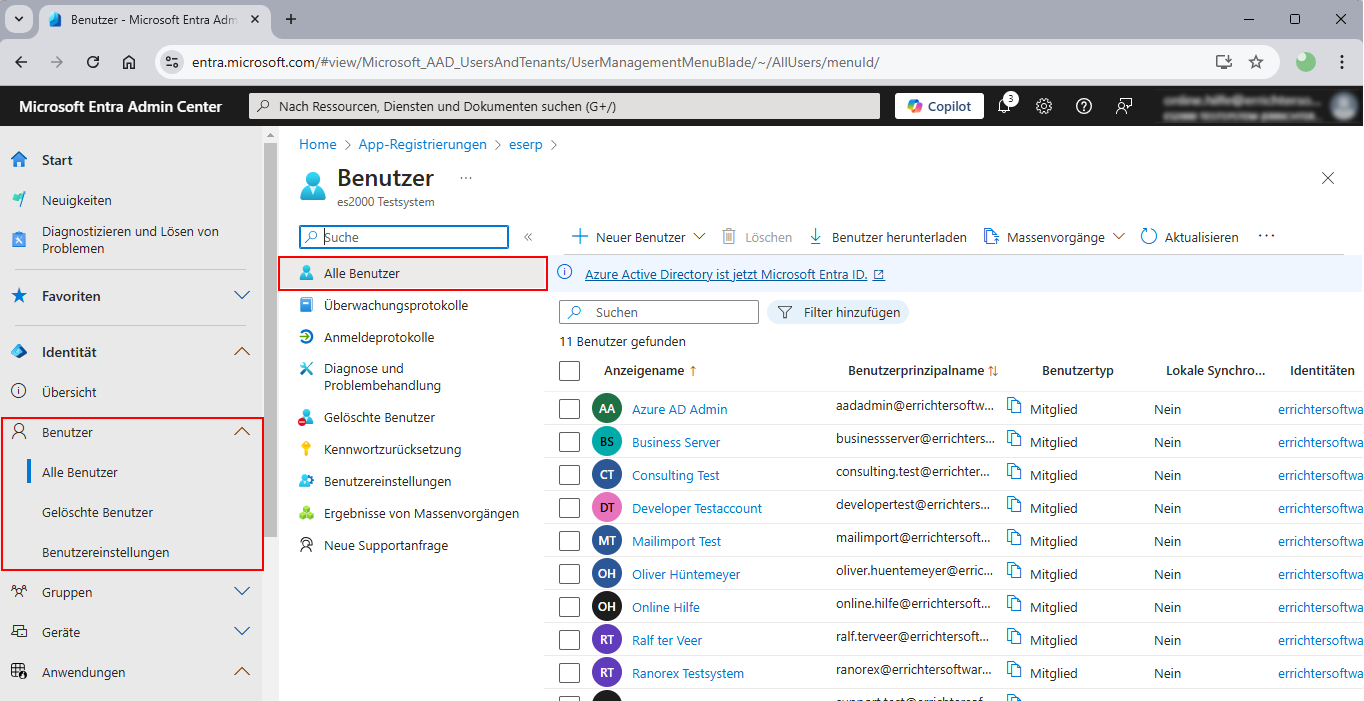Viewport: 1364px width, 701px height.
Task: Open Übersicht in the sidebar
Action: pos(69,392)
